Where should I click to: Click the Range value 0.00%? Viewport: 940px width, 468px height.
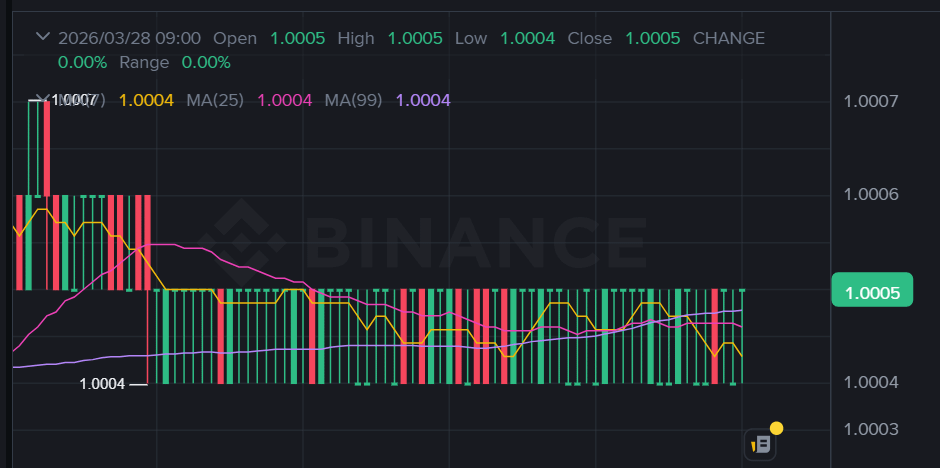pyautogui.click(x=206, y=62)
